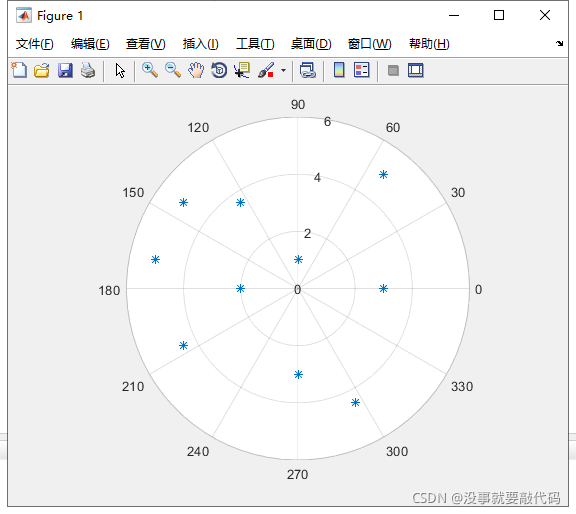
Task: Open the 文件(F) menu
Action: pyautogui.click(x=35, y=44)
